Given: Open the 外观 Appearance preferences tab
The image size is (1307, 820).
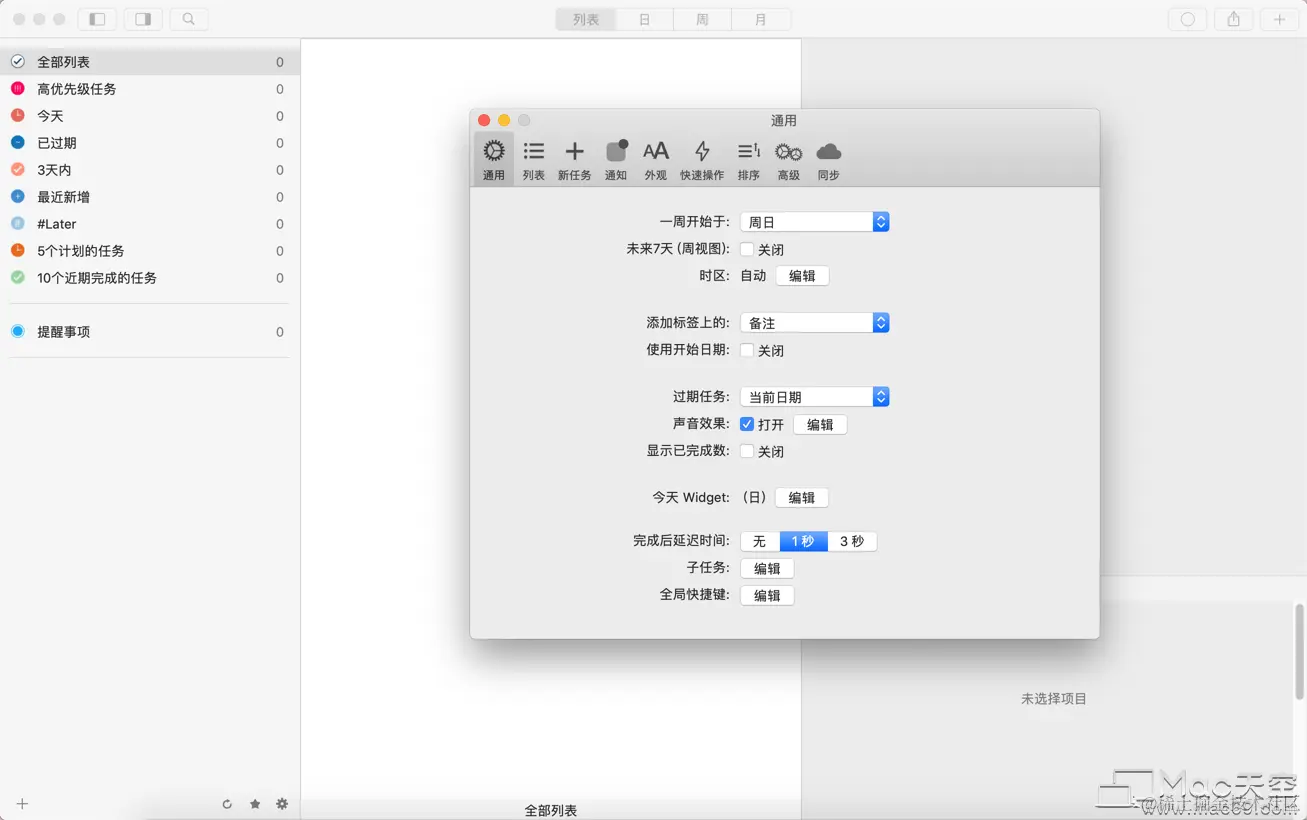Looking at the screenshot, I should click(656, 159).
